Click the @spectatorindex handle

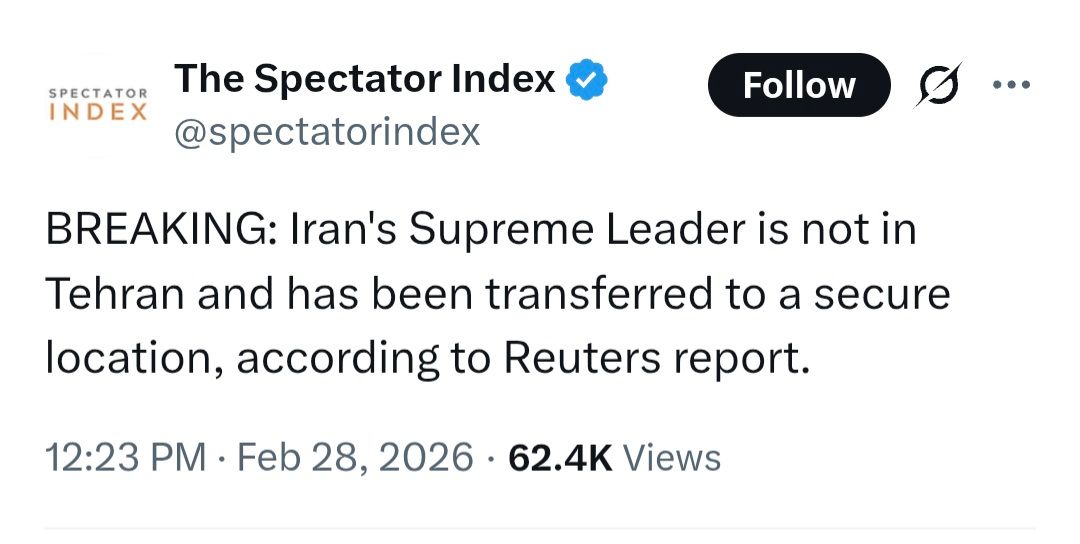coord(327,131)
